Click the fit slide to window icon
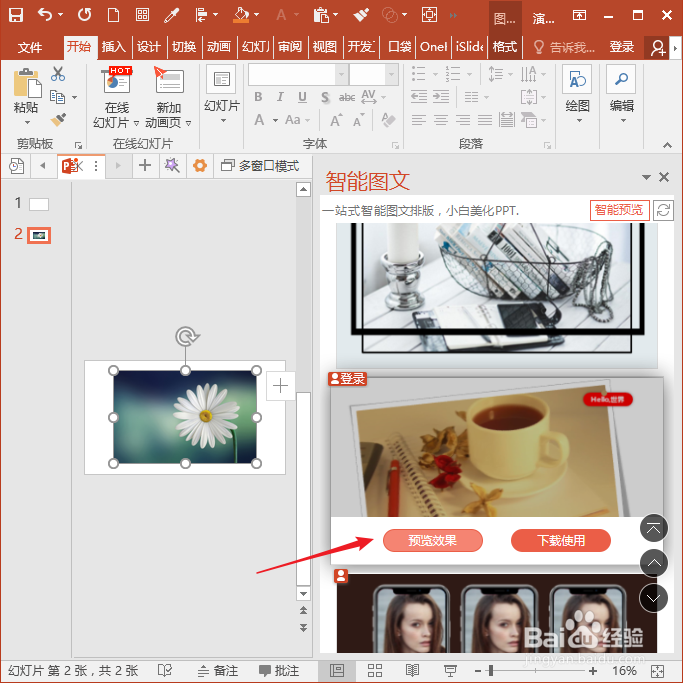683x683 pixels. click(x=657, y=671)
